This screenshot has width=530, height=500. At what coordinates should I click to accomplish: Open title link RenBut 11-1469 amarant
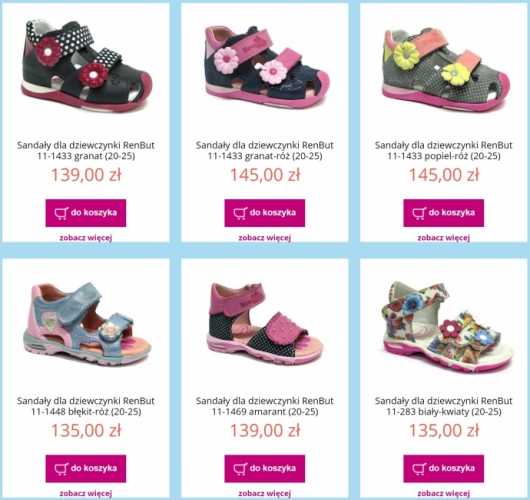[265, 406]
